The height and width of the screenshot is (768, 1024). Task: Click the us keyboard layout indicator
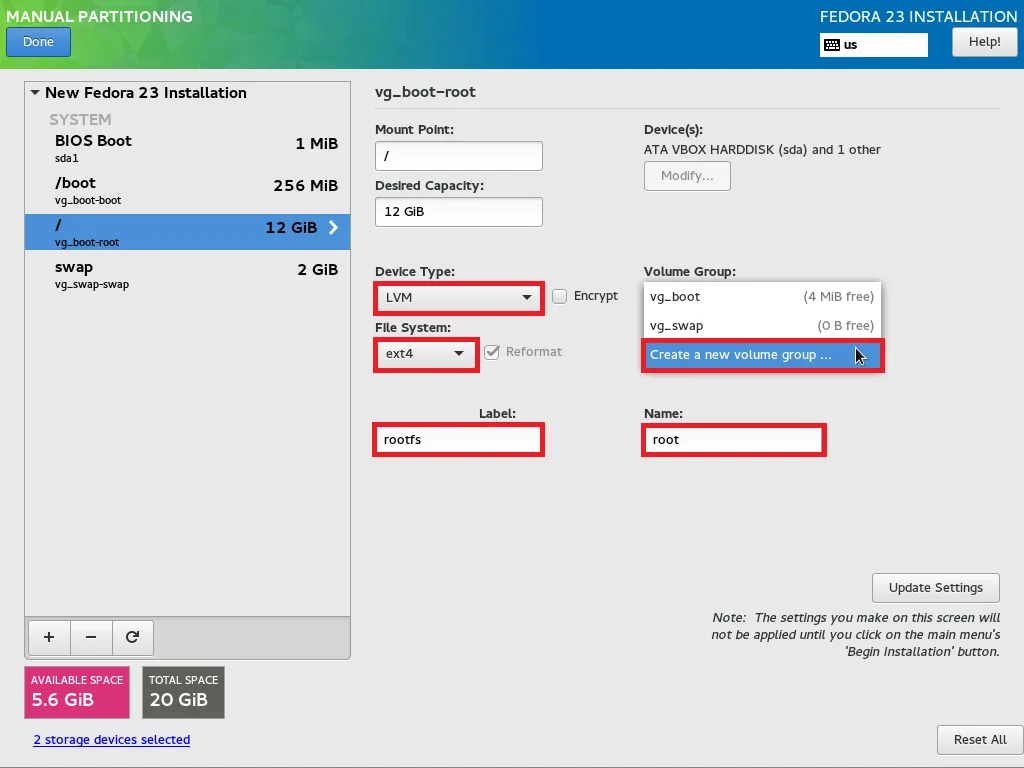pos(873,45)
